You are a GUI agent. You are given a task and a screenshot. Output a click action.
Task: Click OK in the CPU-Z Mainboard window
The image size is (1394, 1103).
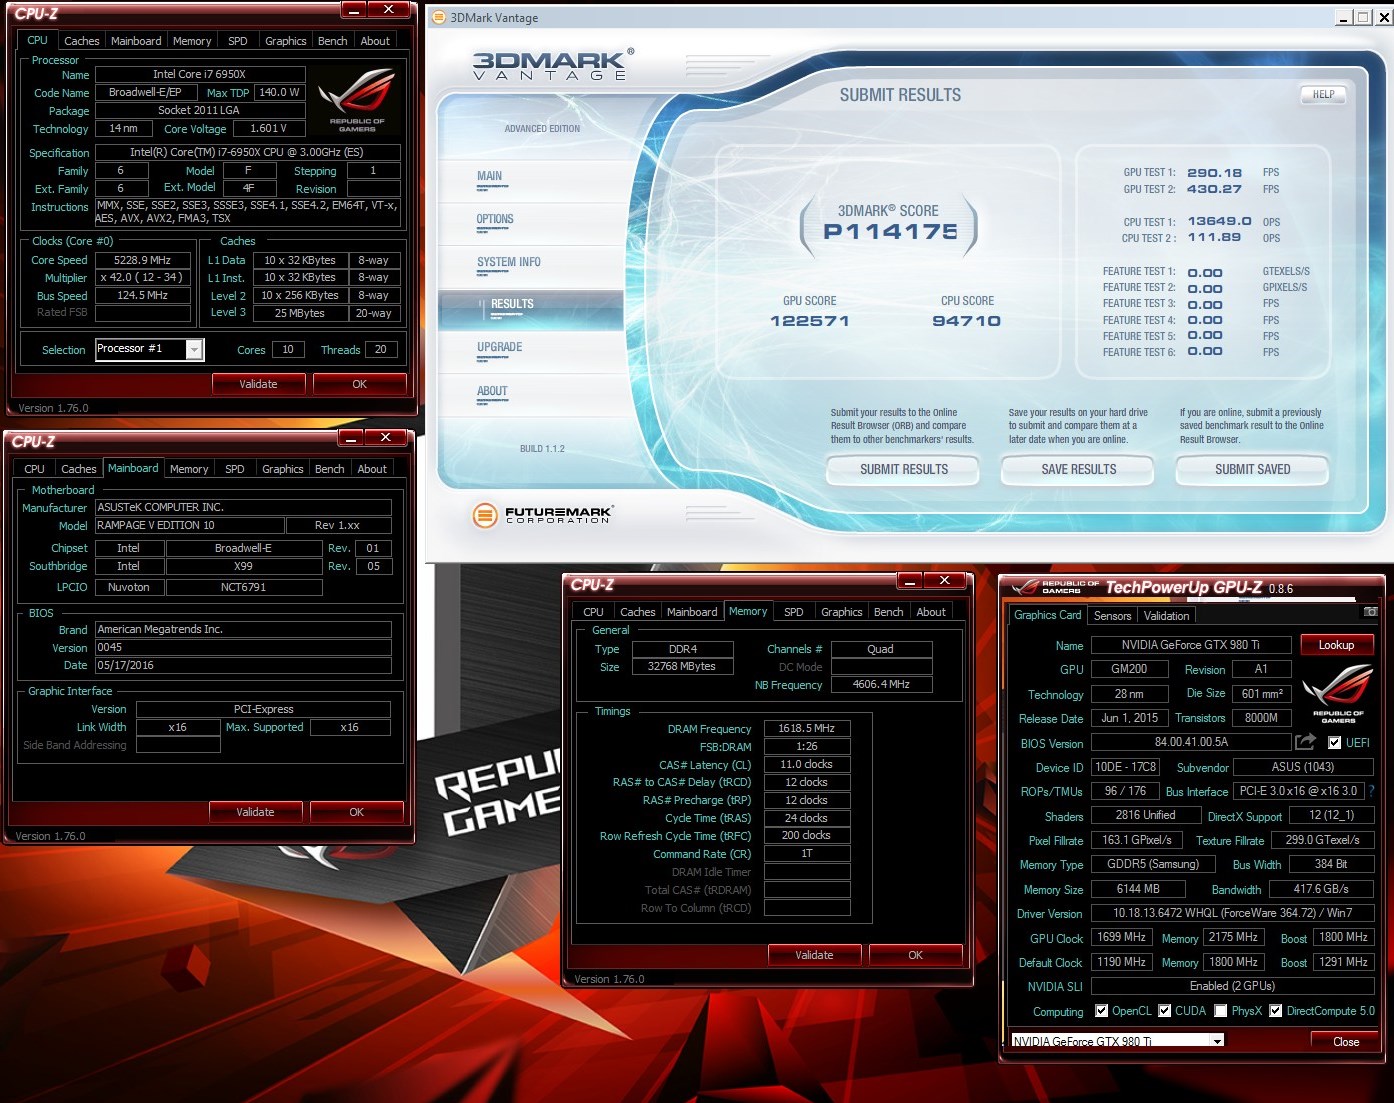point(357,812)
